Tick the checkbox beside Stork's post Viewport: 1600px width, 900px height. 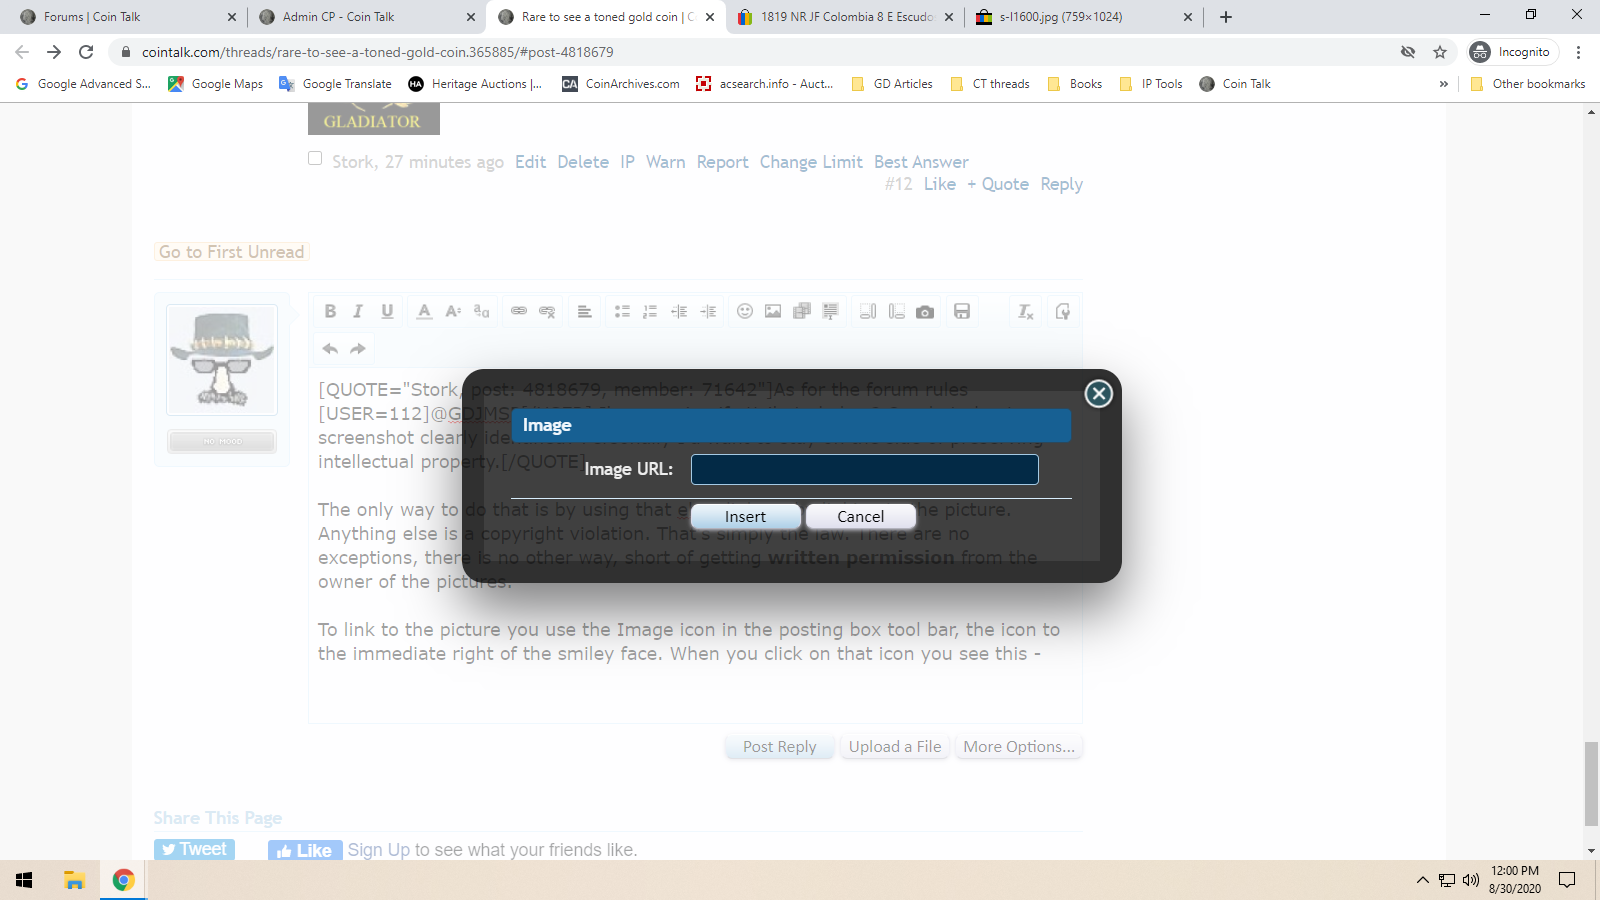315,158
